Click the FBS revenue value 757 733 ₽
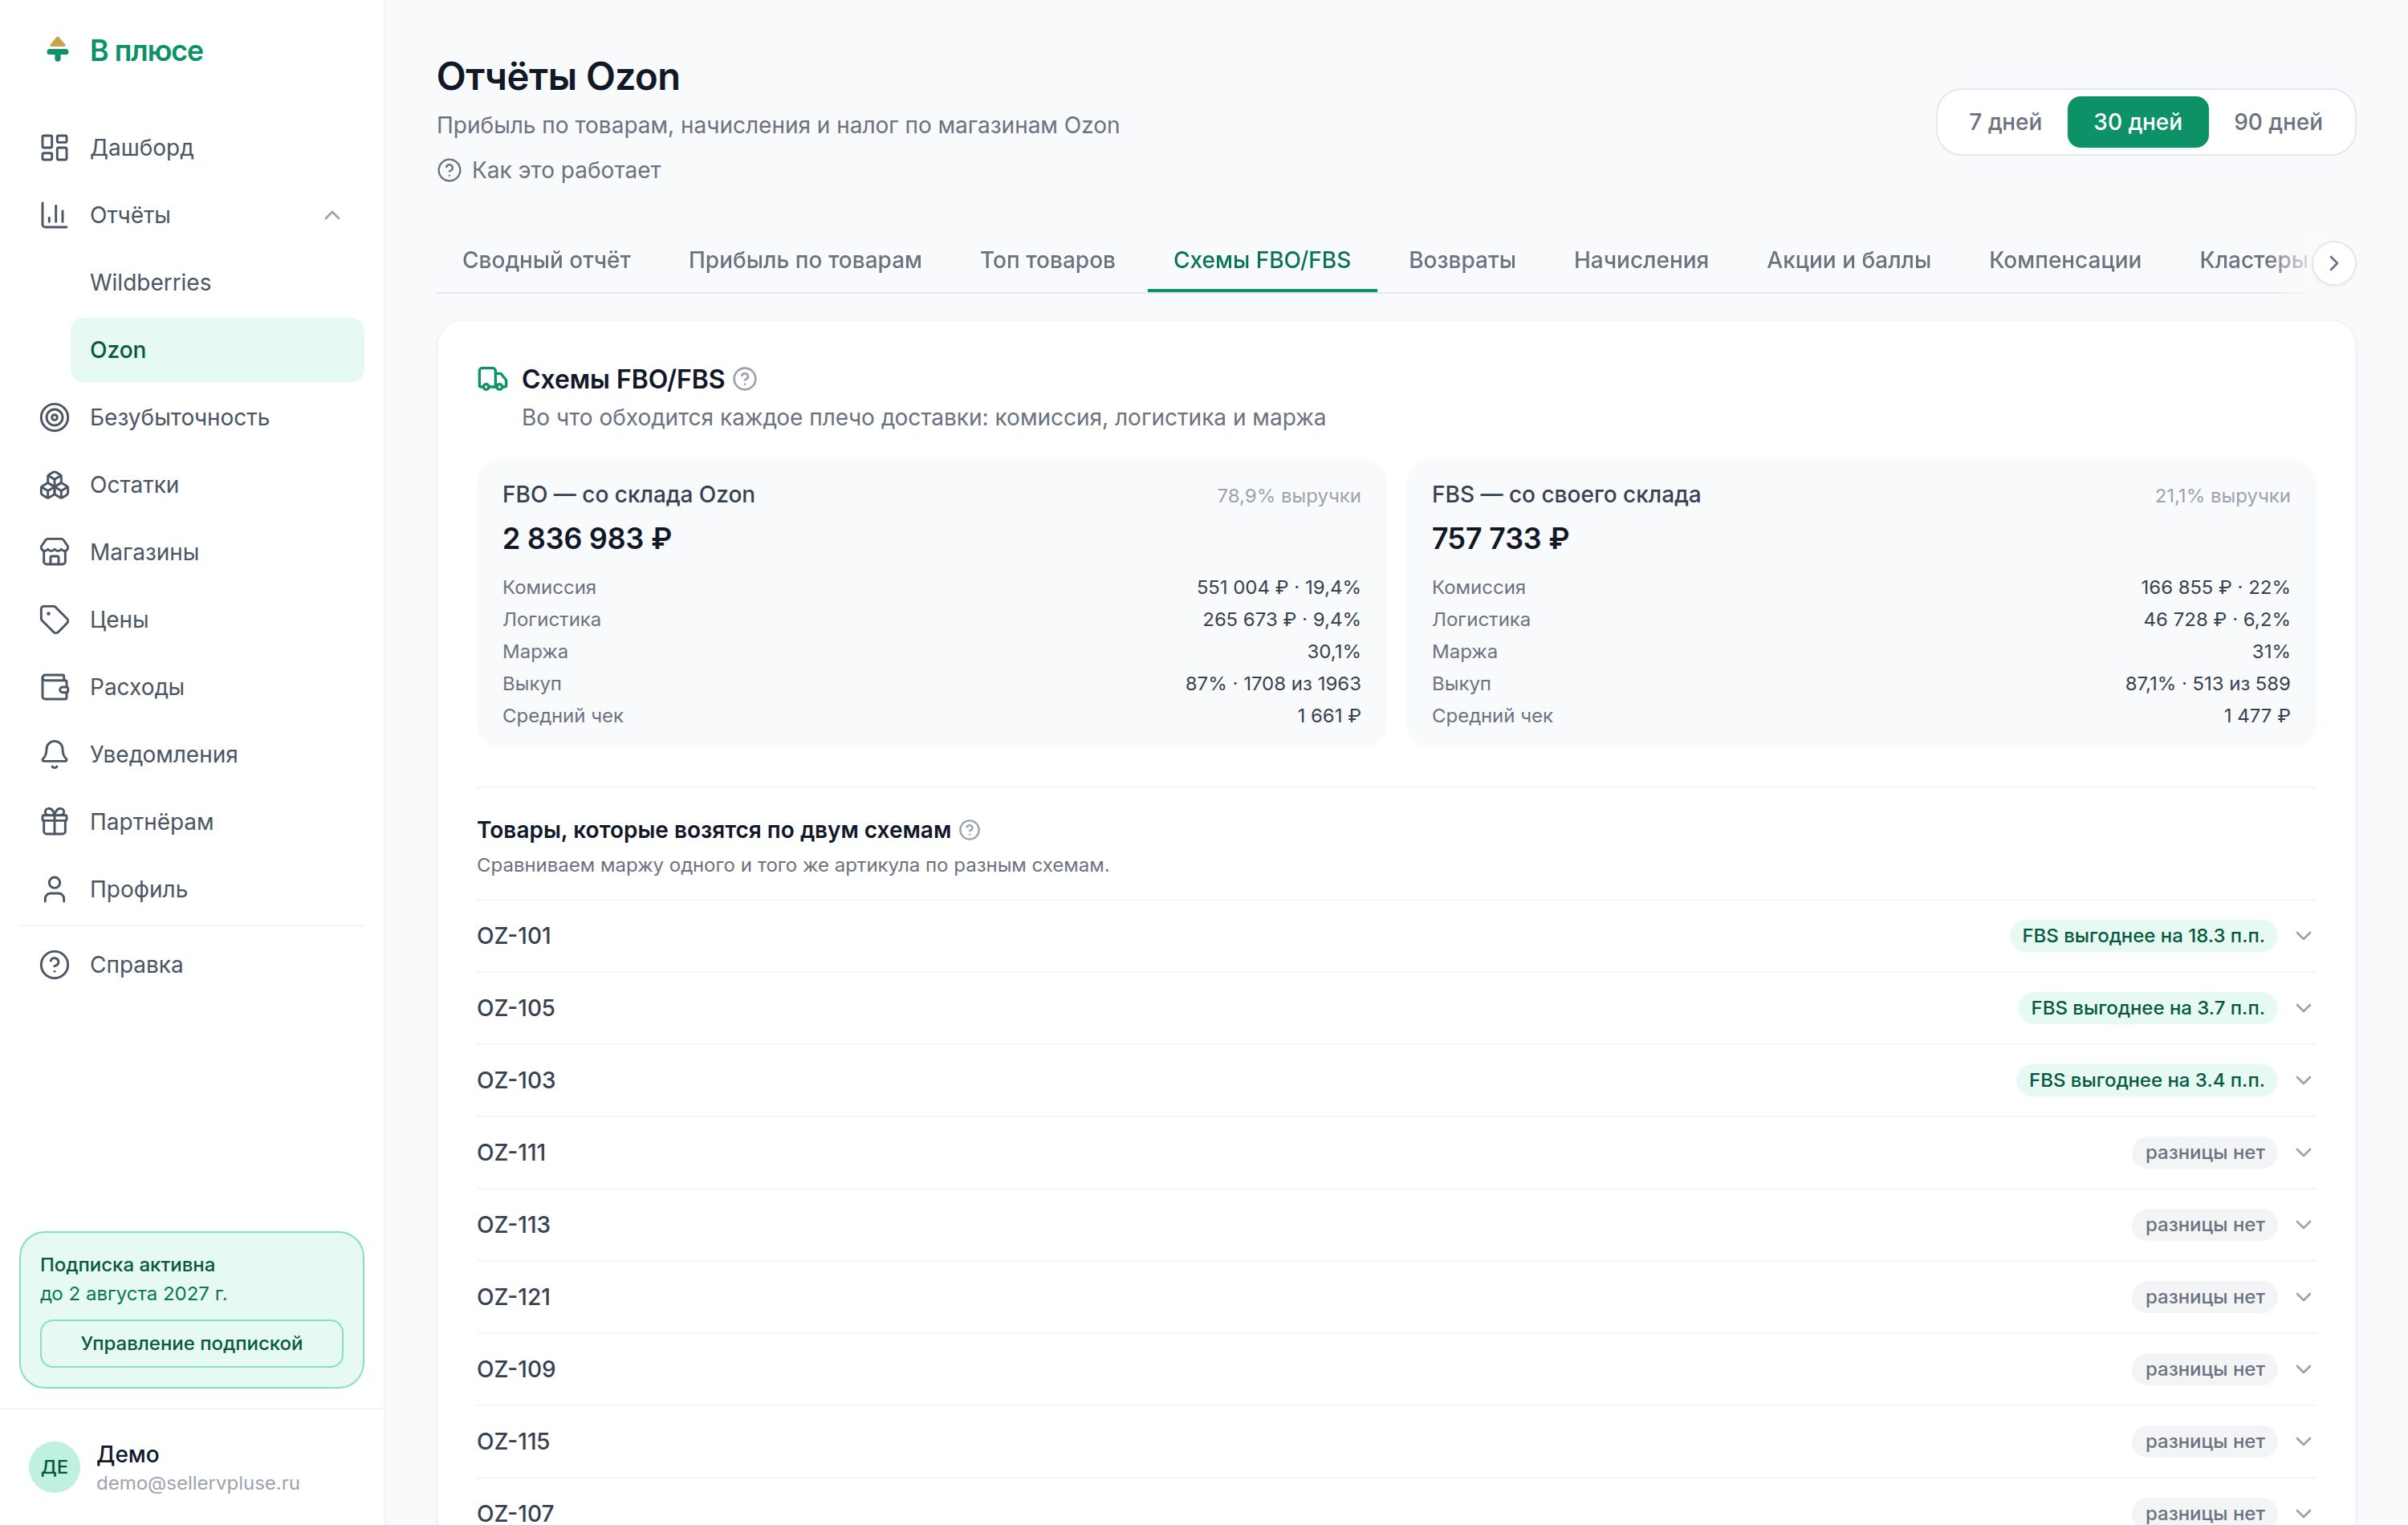 [x=1500, y=539]
